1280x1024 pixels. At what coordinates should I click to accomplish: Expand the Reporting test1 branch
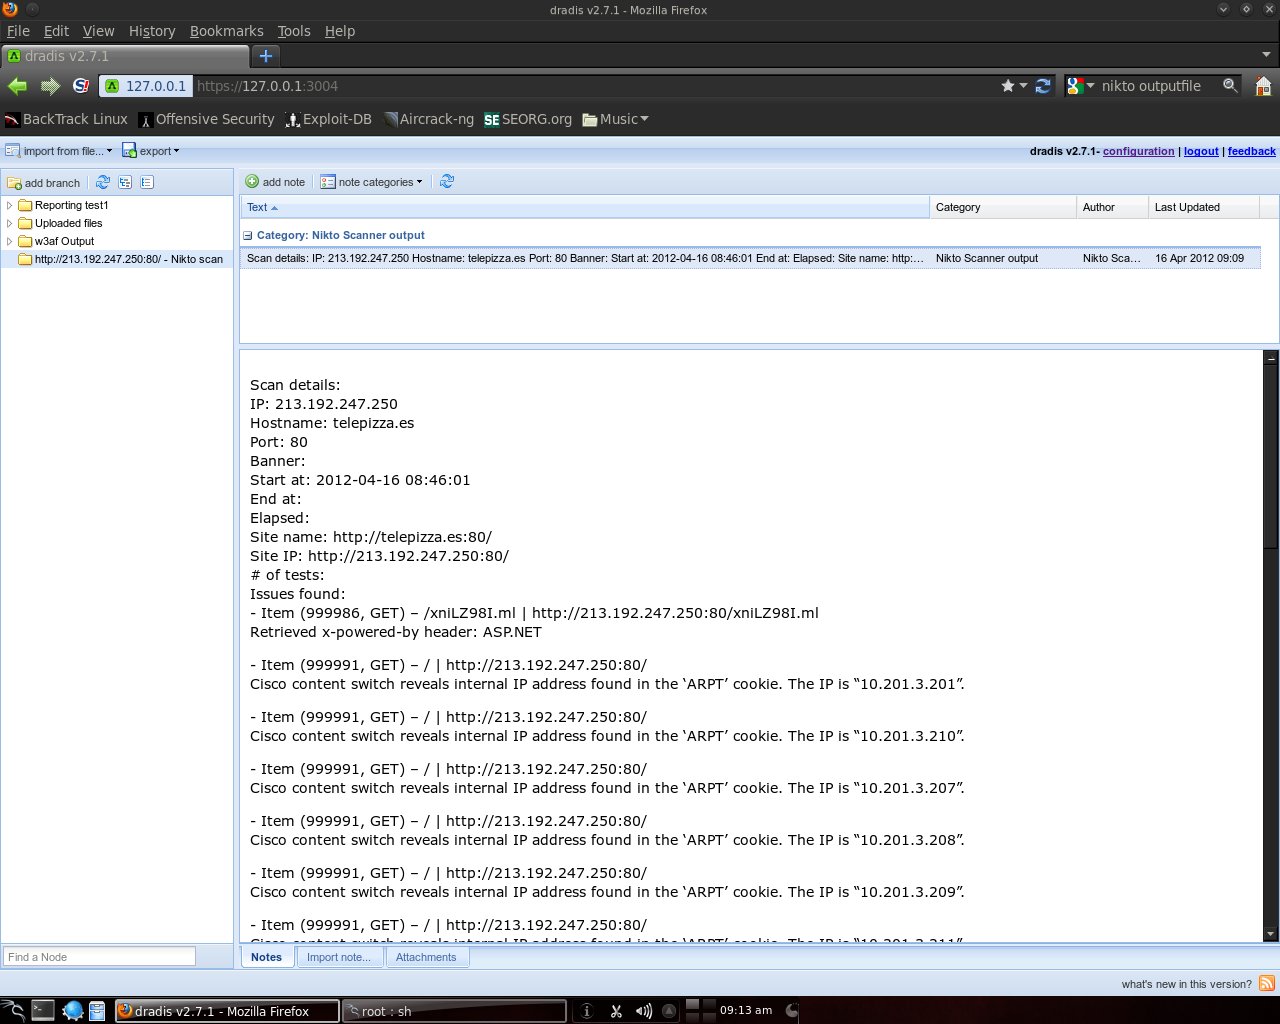click(x=10, y=206)
